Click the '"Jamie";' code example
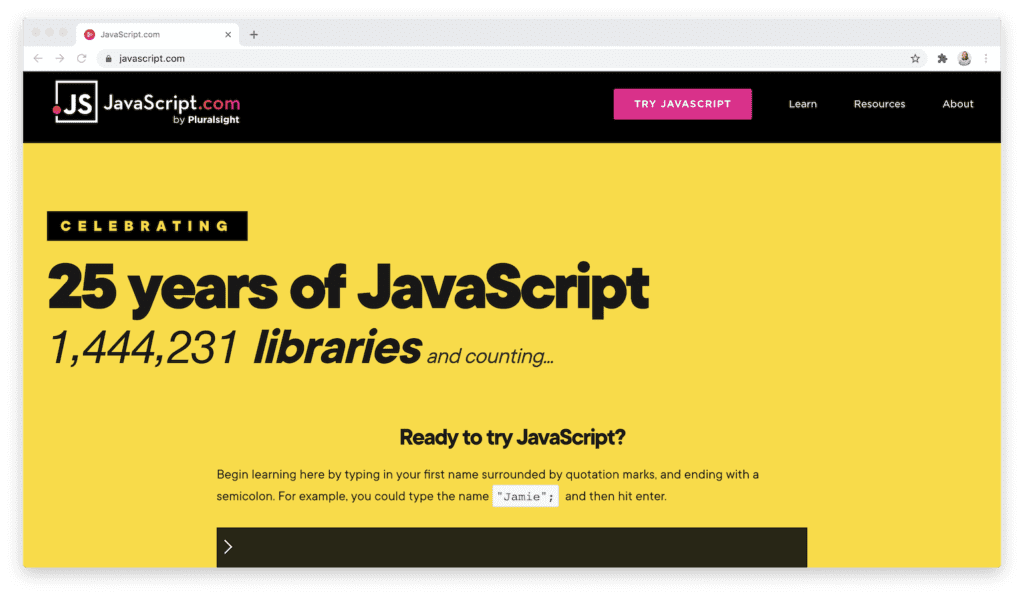This screenshot has width=1024, height=596. [526, 497]
